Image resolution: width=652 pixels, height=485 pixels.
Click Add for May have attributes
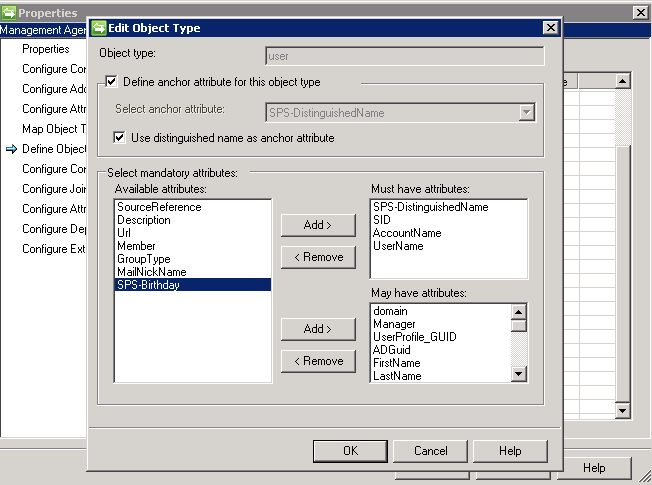(x=318, y=329)
